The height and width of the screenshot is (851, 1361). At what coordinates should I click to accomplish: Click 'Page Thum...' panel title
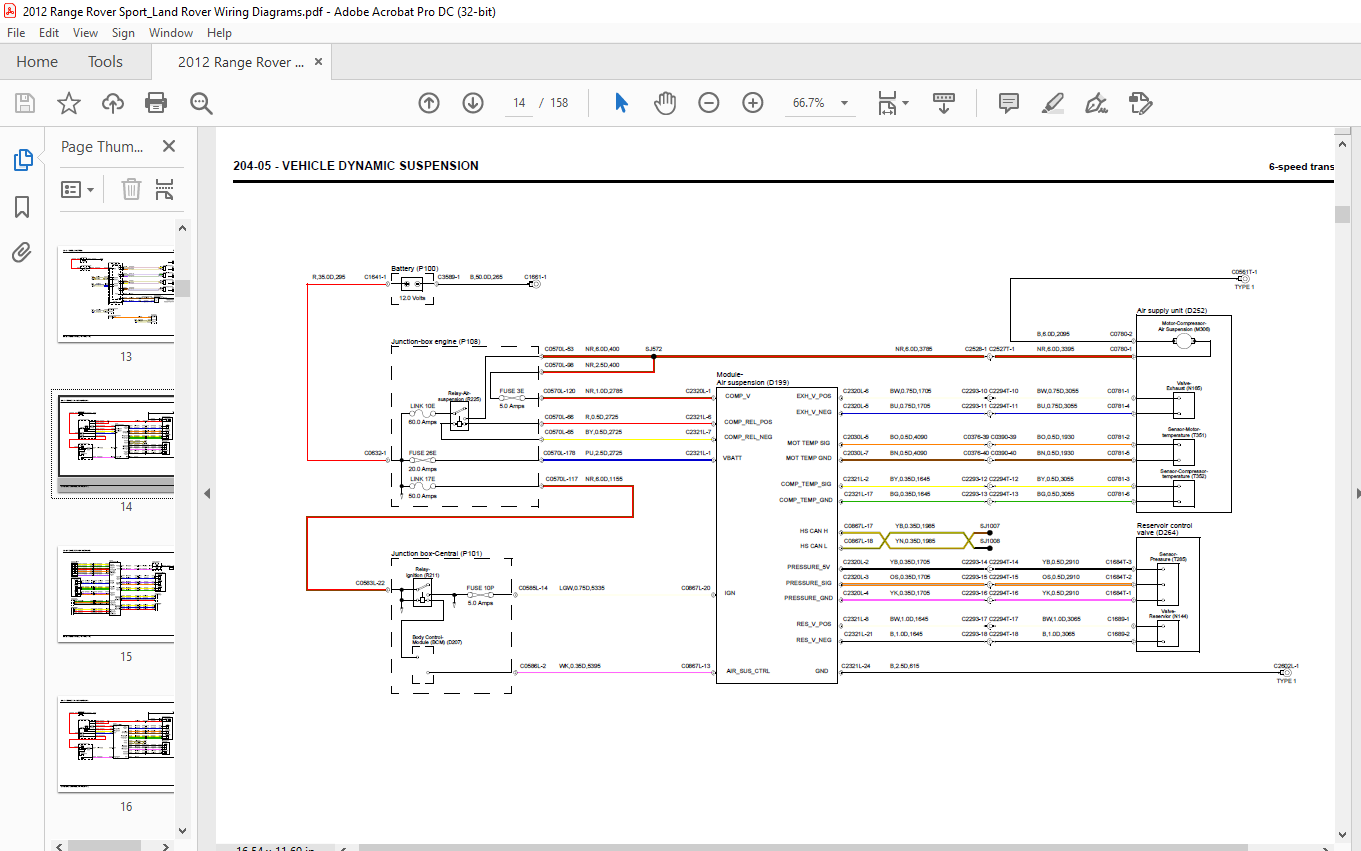coord(102,147)
